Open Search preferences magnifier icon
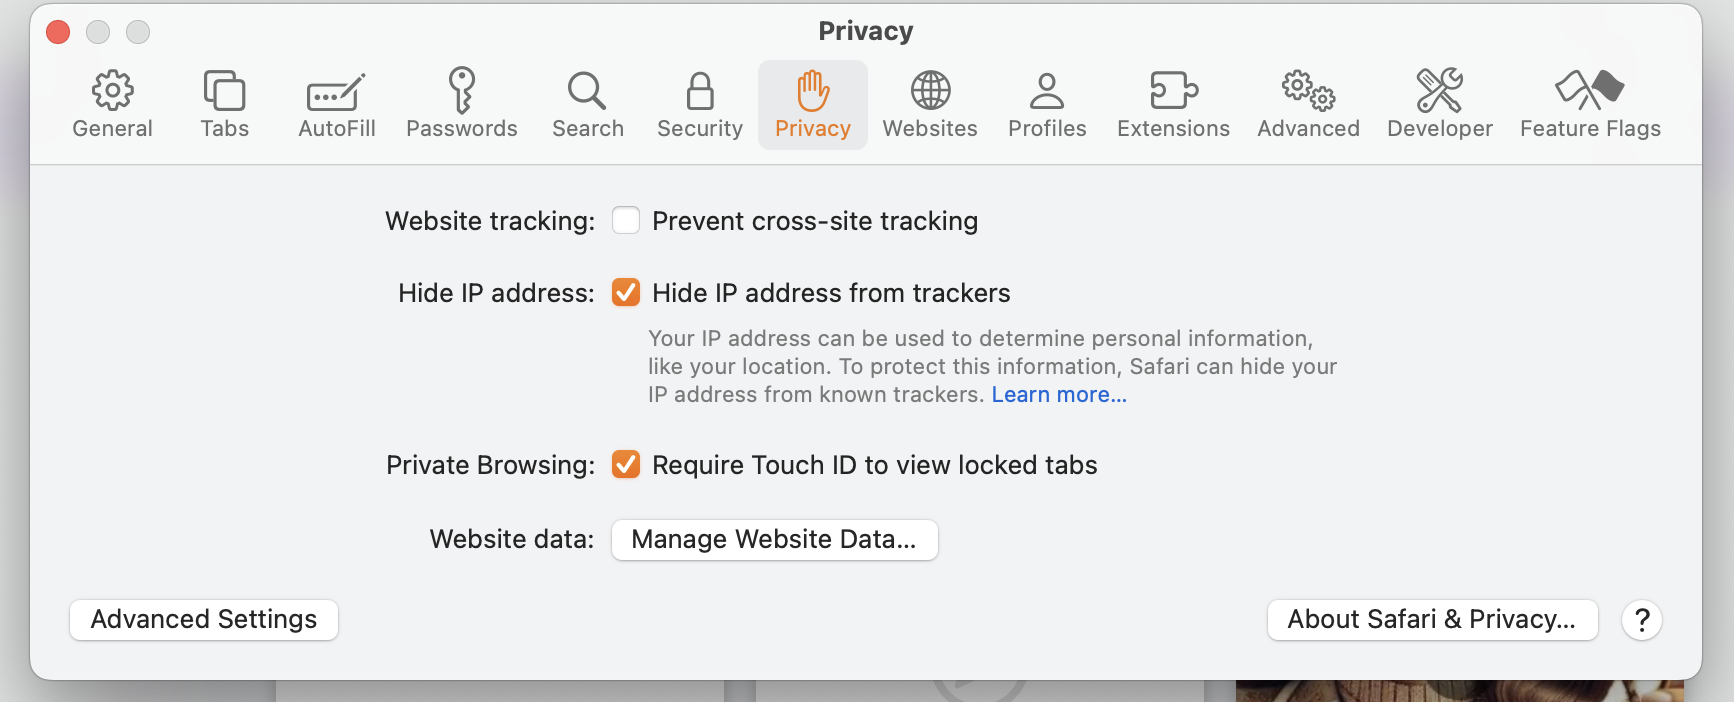This screenshot has width=1734, height=702. pos(587,91)
